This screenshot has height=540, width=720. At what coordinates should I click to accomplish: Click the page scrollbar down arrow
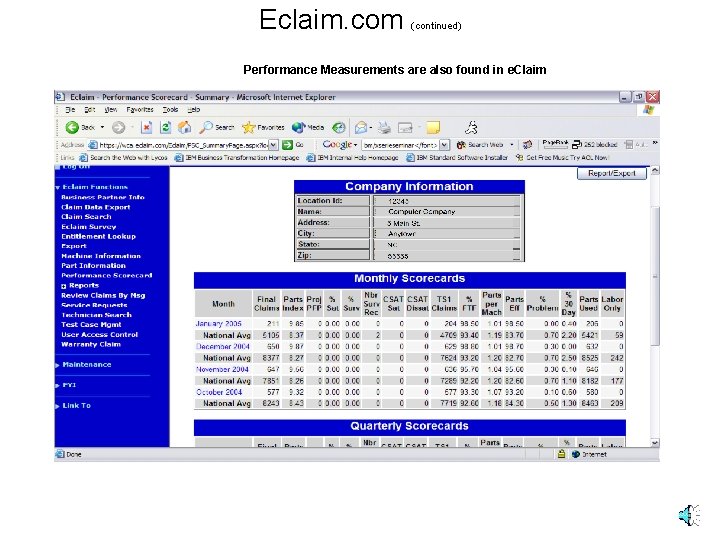655,443
